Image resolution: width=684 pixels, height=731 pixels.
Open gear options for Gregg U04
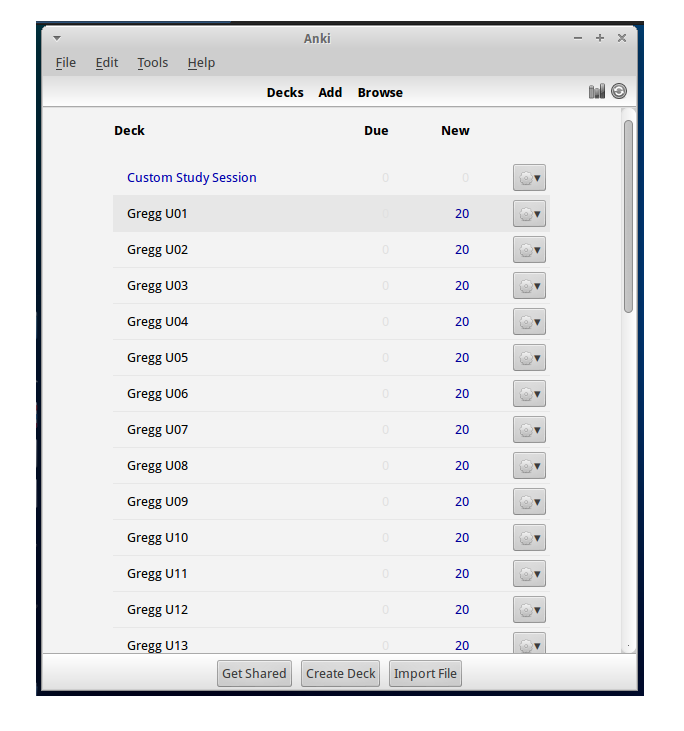tap(529, 322)
